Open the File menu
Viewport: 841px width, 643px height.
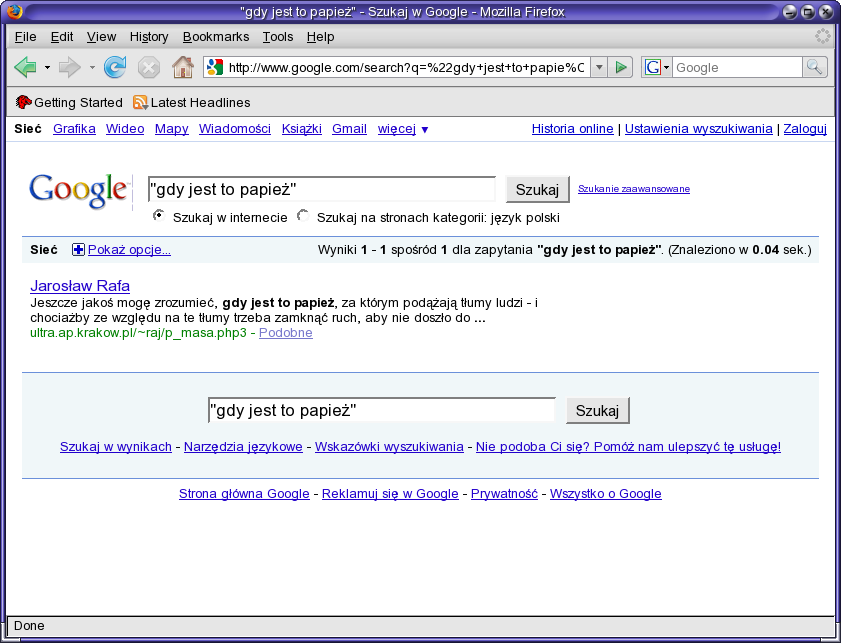(25, 36)
